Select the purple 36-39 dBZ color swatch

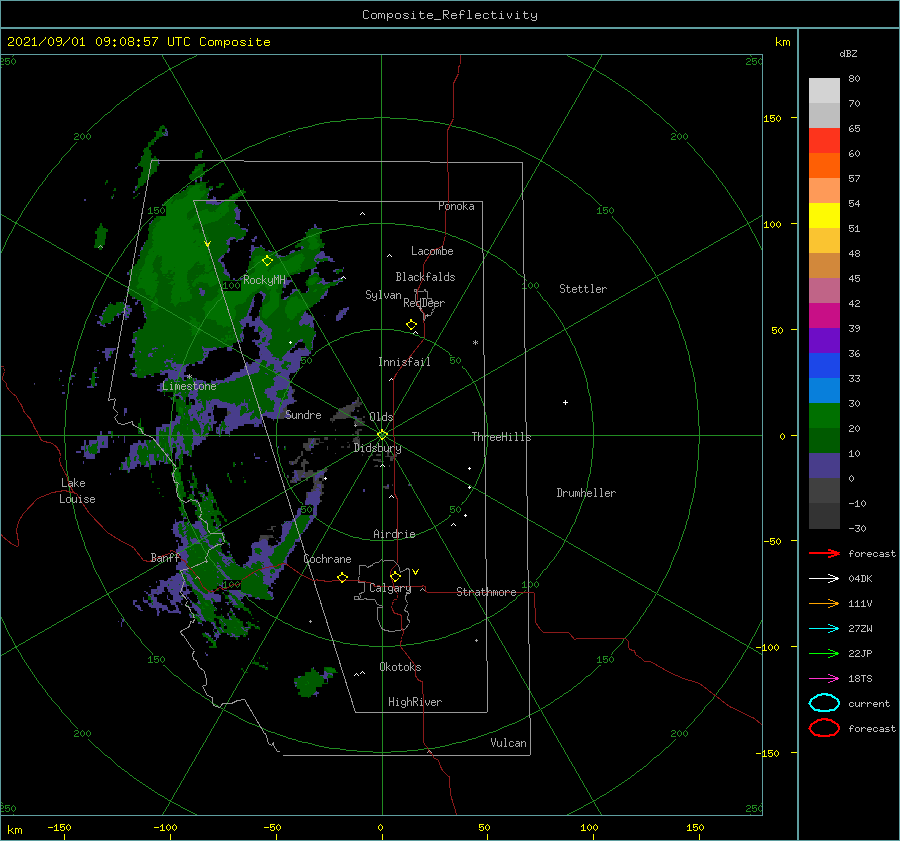[x=824, y=341]
